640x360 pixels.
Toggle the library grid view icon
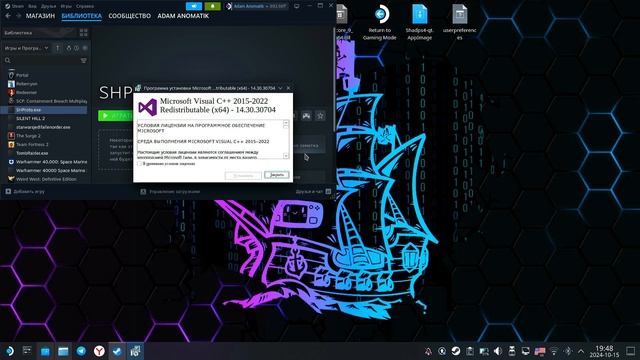pos(83,33)
